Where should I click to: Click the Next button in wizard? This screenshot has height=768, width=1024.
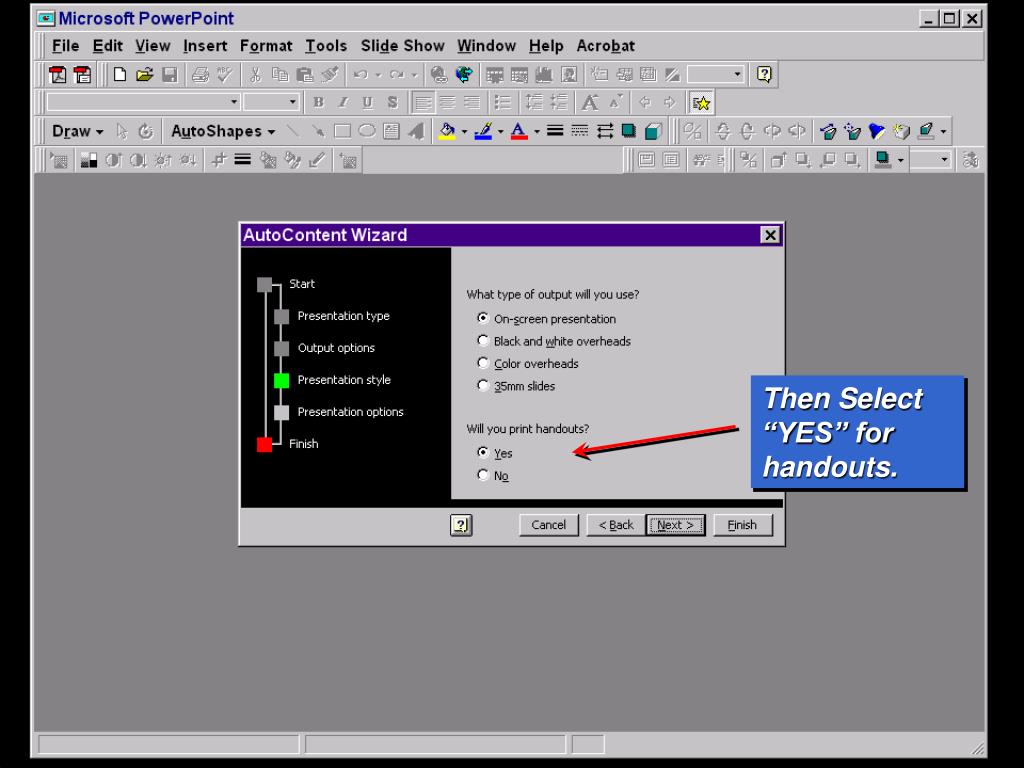675,525
